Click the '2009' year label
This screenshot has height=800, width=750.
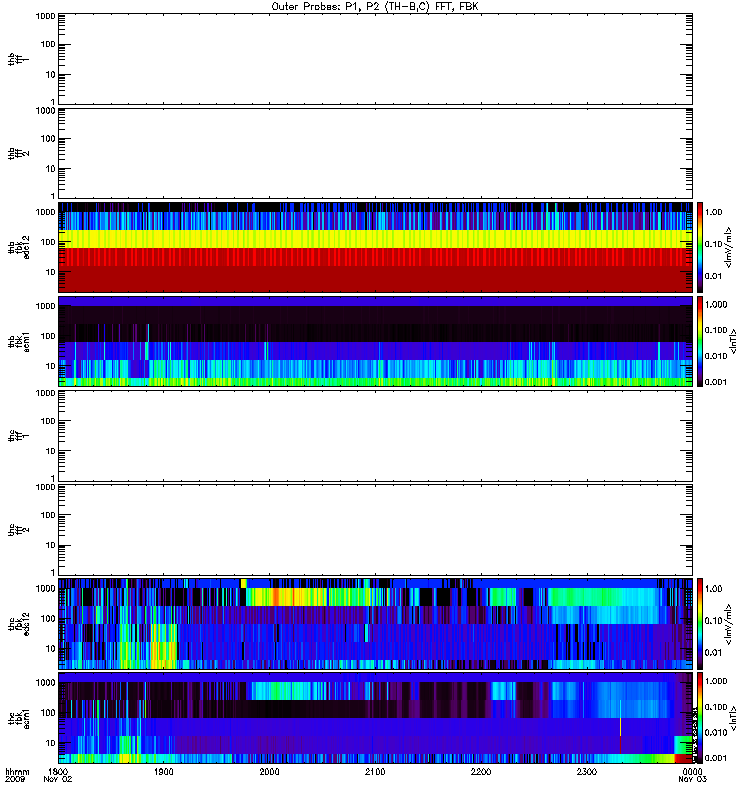point(15,779)
